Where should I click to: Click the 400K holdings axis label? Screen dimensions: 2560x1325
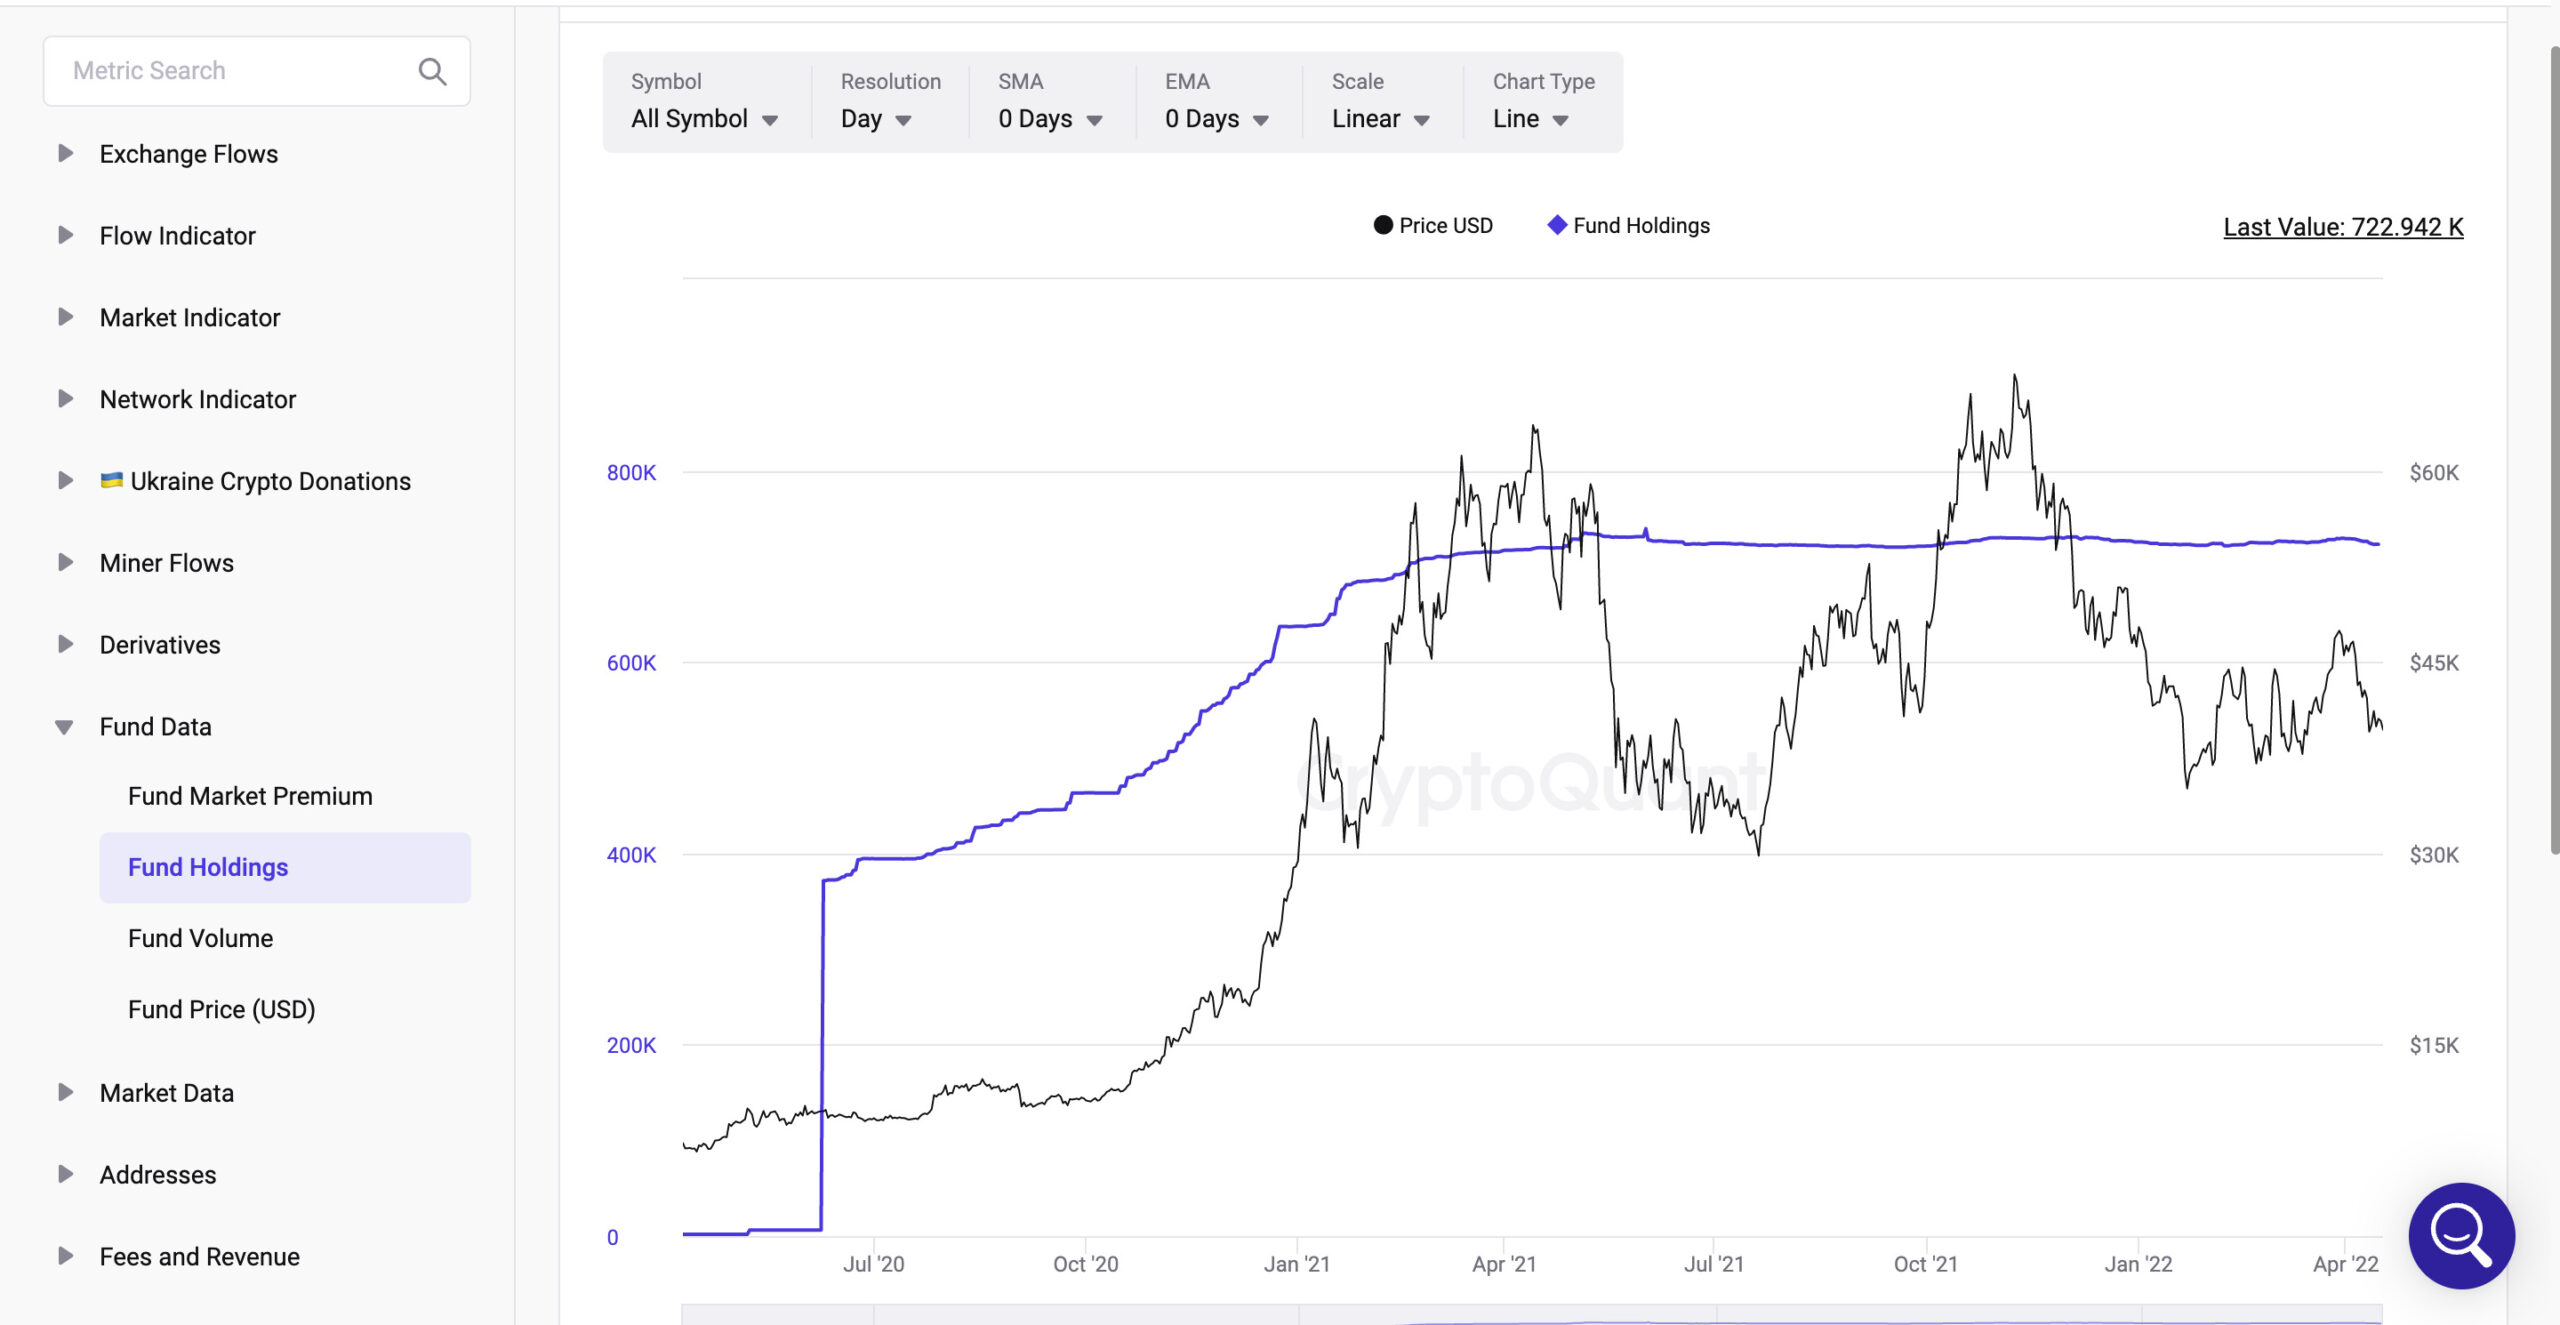[x=632, y=855]
